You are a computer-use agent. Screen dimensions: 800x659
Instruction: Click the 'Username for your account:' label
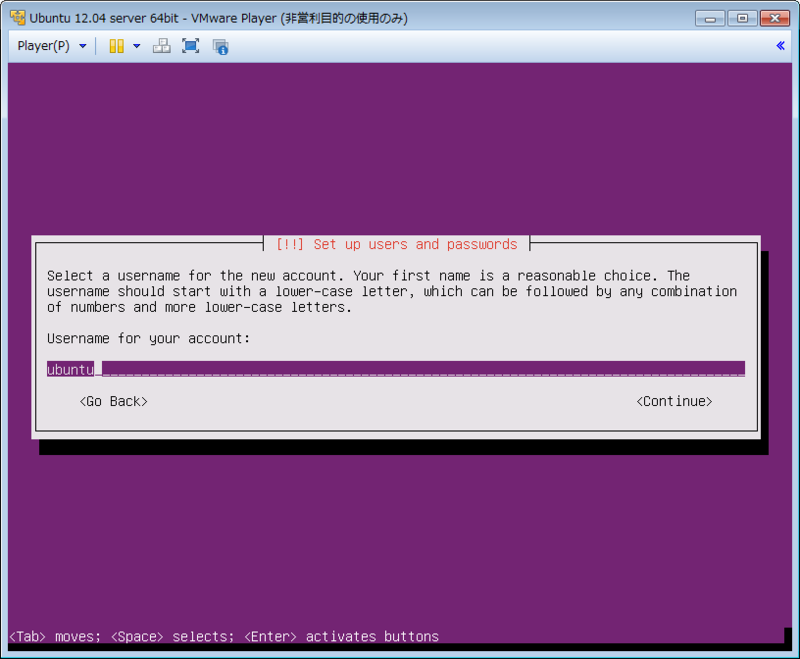tap(148, 339)
